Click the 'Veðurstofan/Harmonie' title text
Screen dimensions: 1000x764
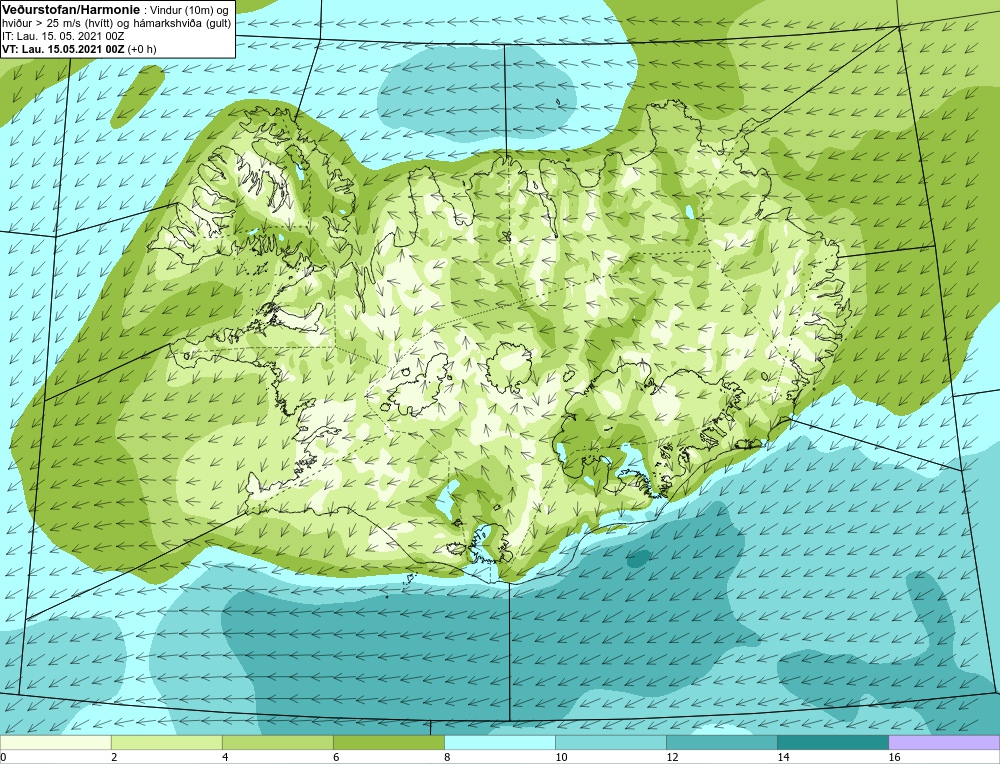[71, 10]
